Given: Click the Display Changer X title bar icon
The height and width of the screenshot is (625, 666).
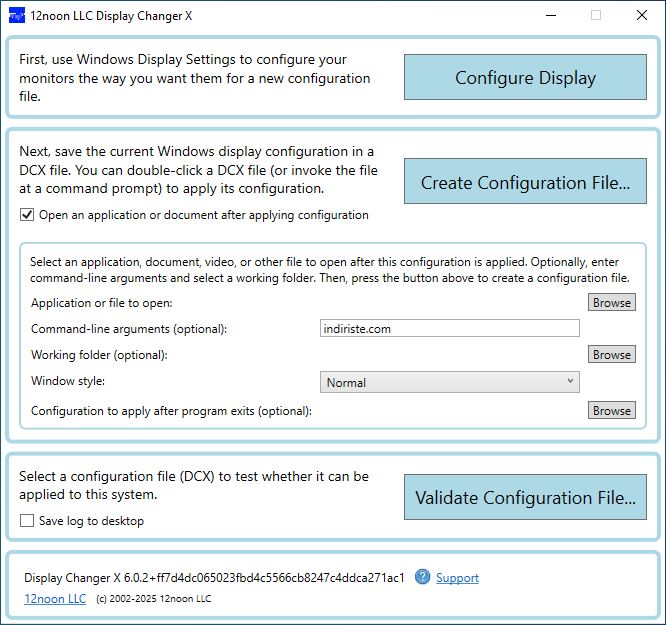Looking at the screenshot, I should [x=17, y=16].
